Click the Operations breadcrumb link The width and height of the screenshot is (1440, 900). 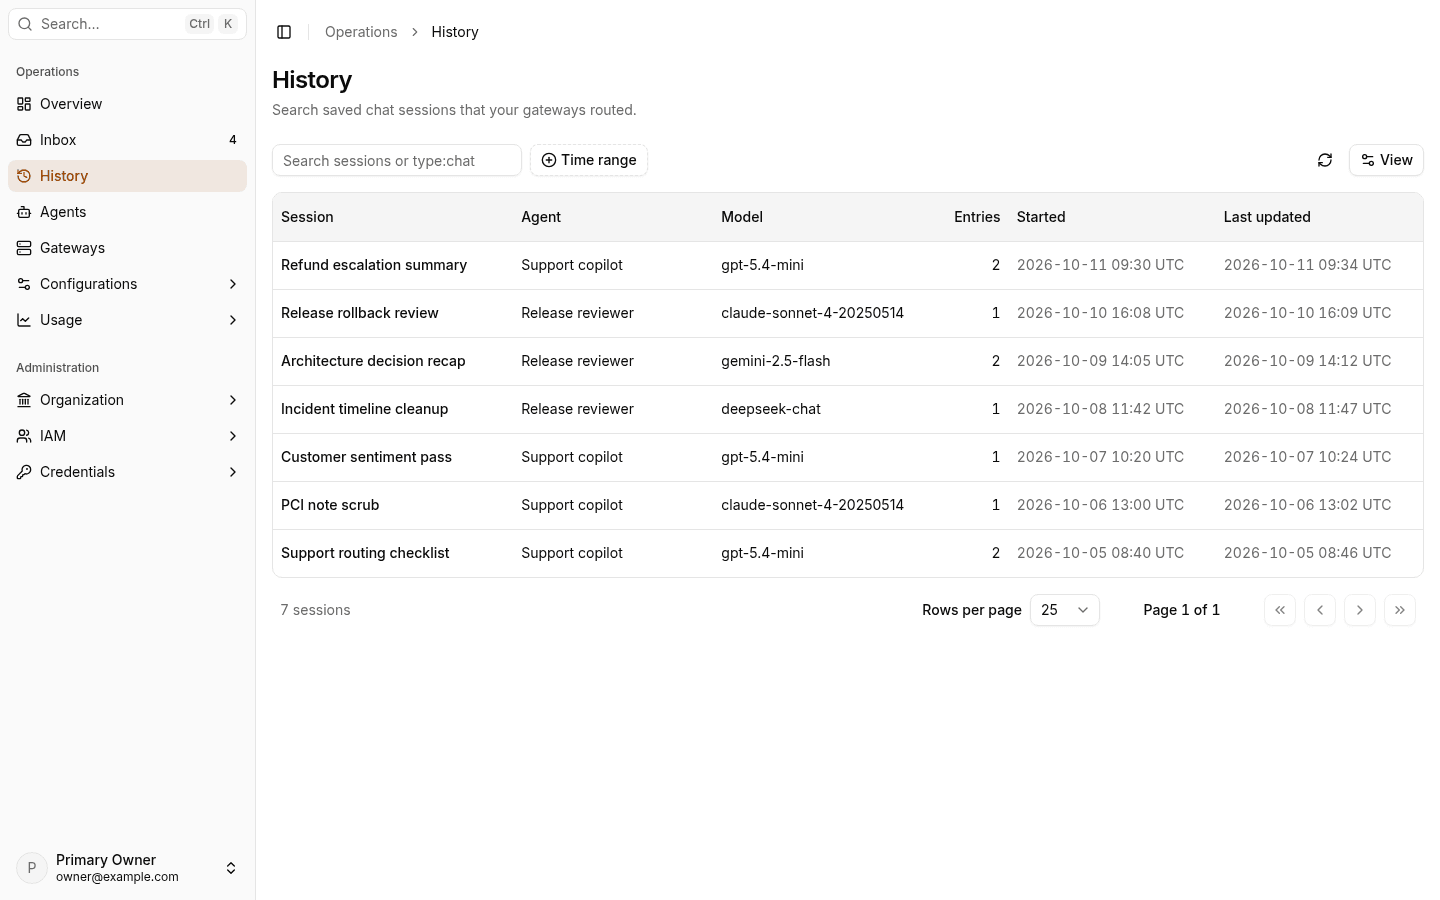coord(361,32)
